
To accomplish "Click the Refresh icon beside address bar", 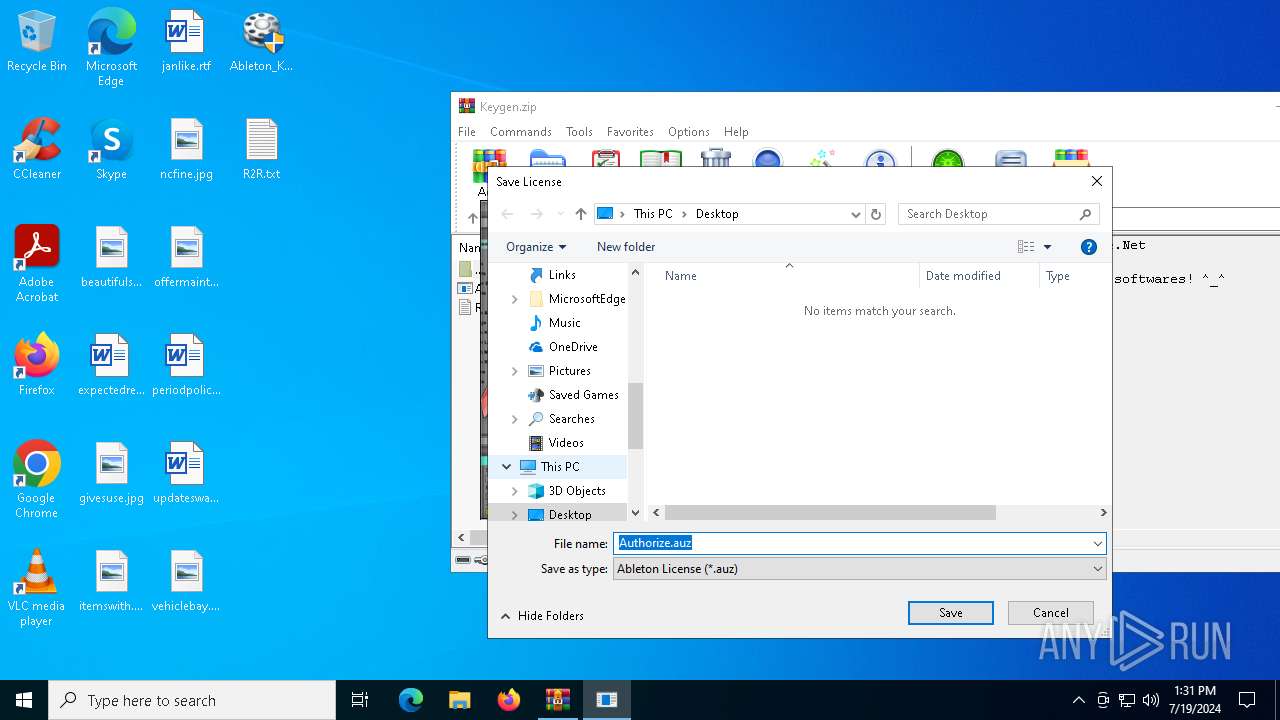I will (876, 214).
